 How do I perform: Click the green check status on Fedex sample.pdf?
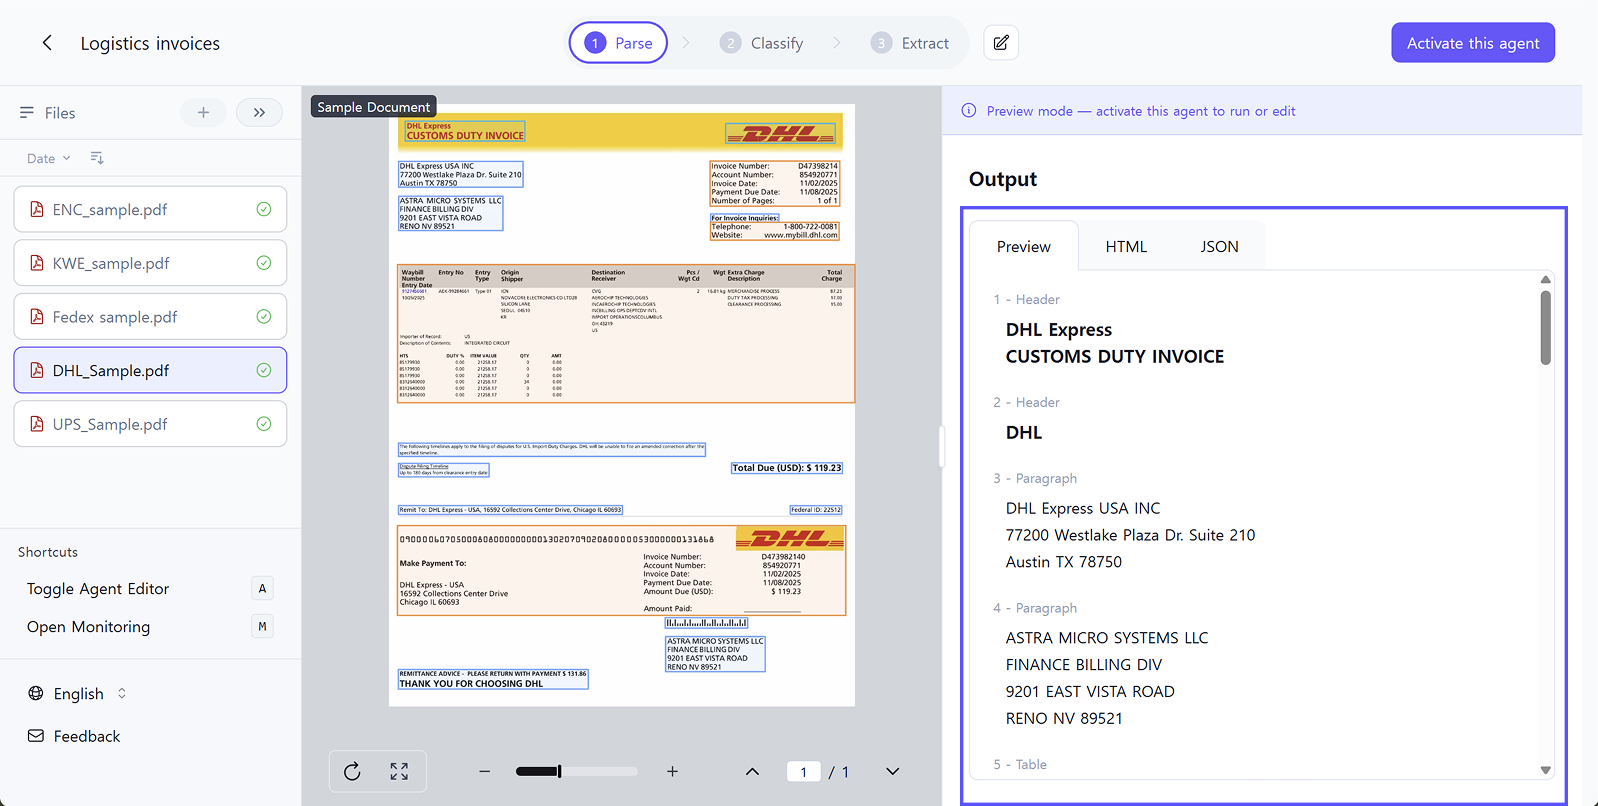tap(264, 317)
